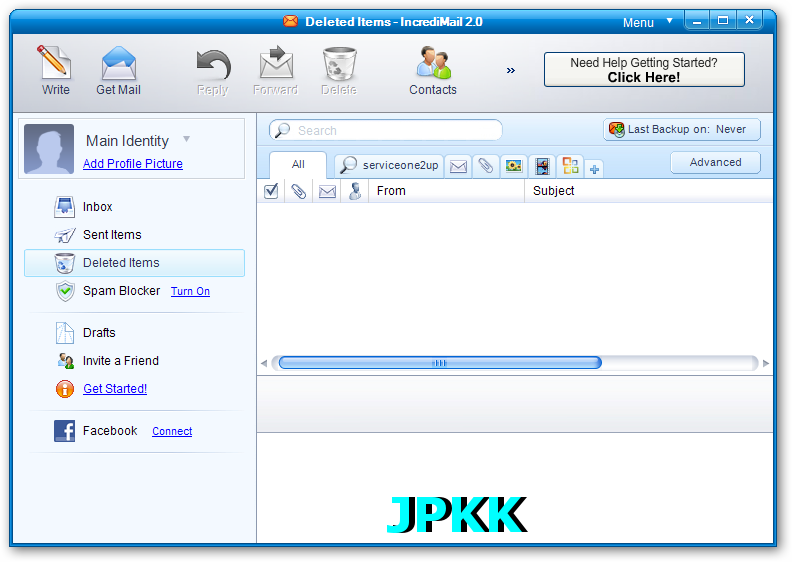This screenshot has height=562, width=792.
Task: Click the Invite a Friend people icon
Action: pyautogui.click(x=66, y=361)
